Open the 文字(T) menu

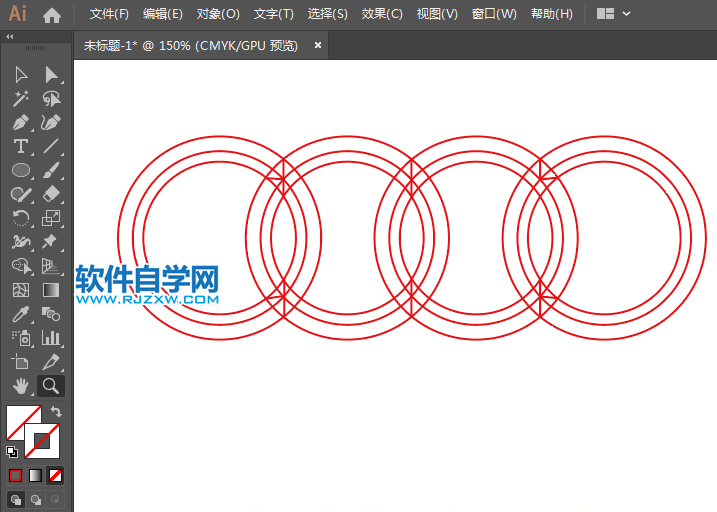pos(273,14)
